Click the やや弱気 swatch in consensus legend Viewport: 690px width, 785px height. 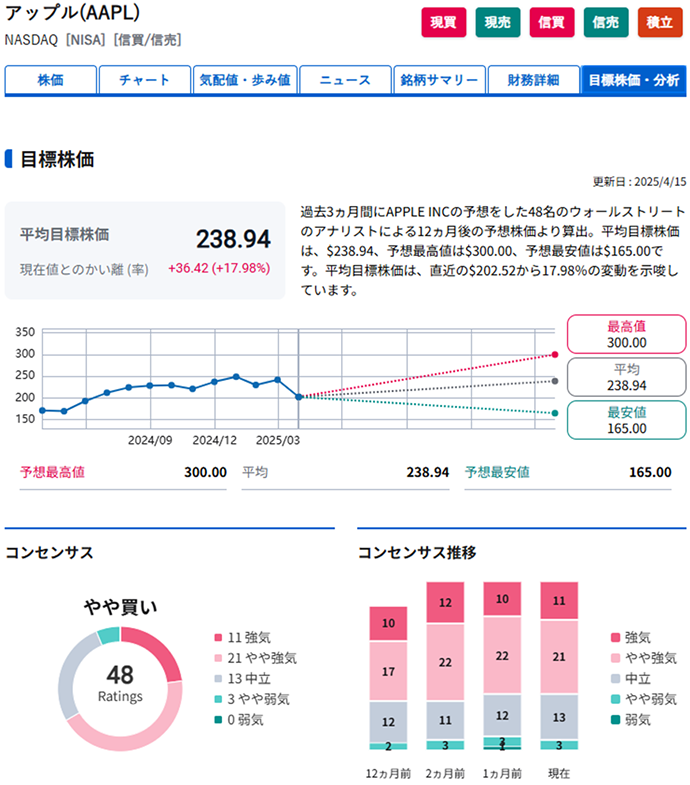(218, 699)
